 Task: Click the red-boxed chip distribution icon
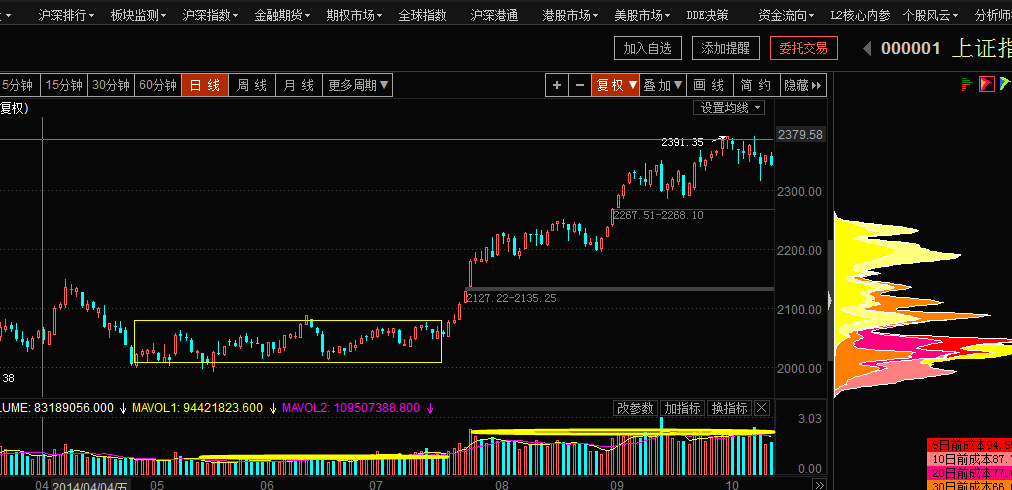coord(986,84)
